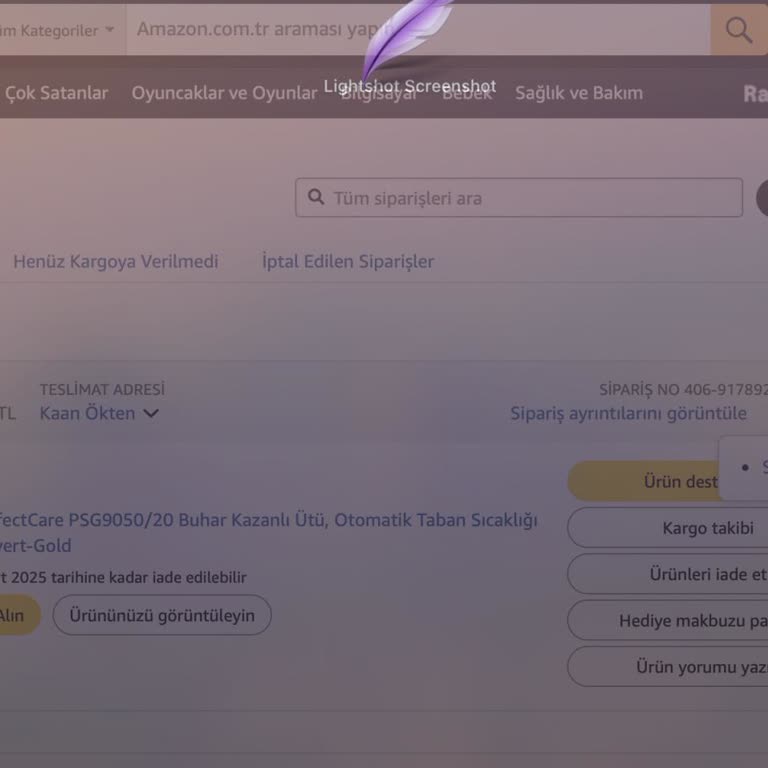Click Hediye makbuzu paylaş button

(668, 621)
